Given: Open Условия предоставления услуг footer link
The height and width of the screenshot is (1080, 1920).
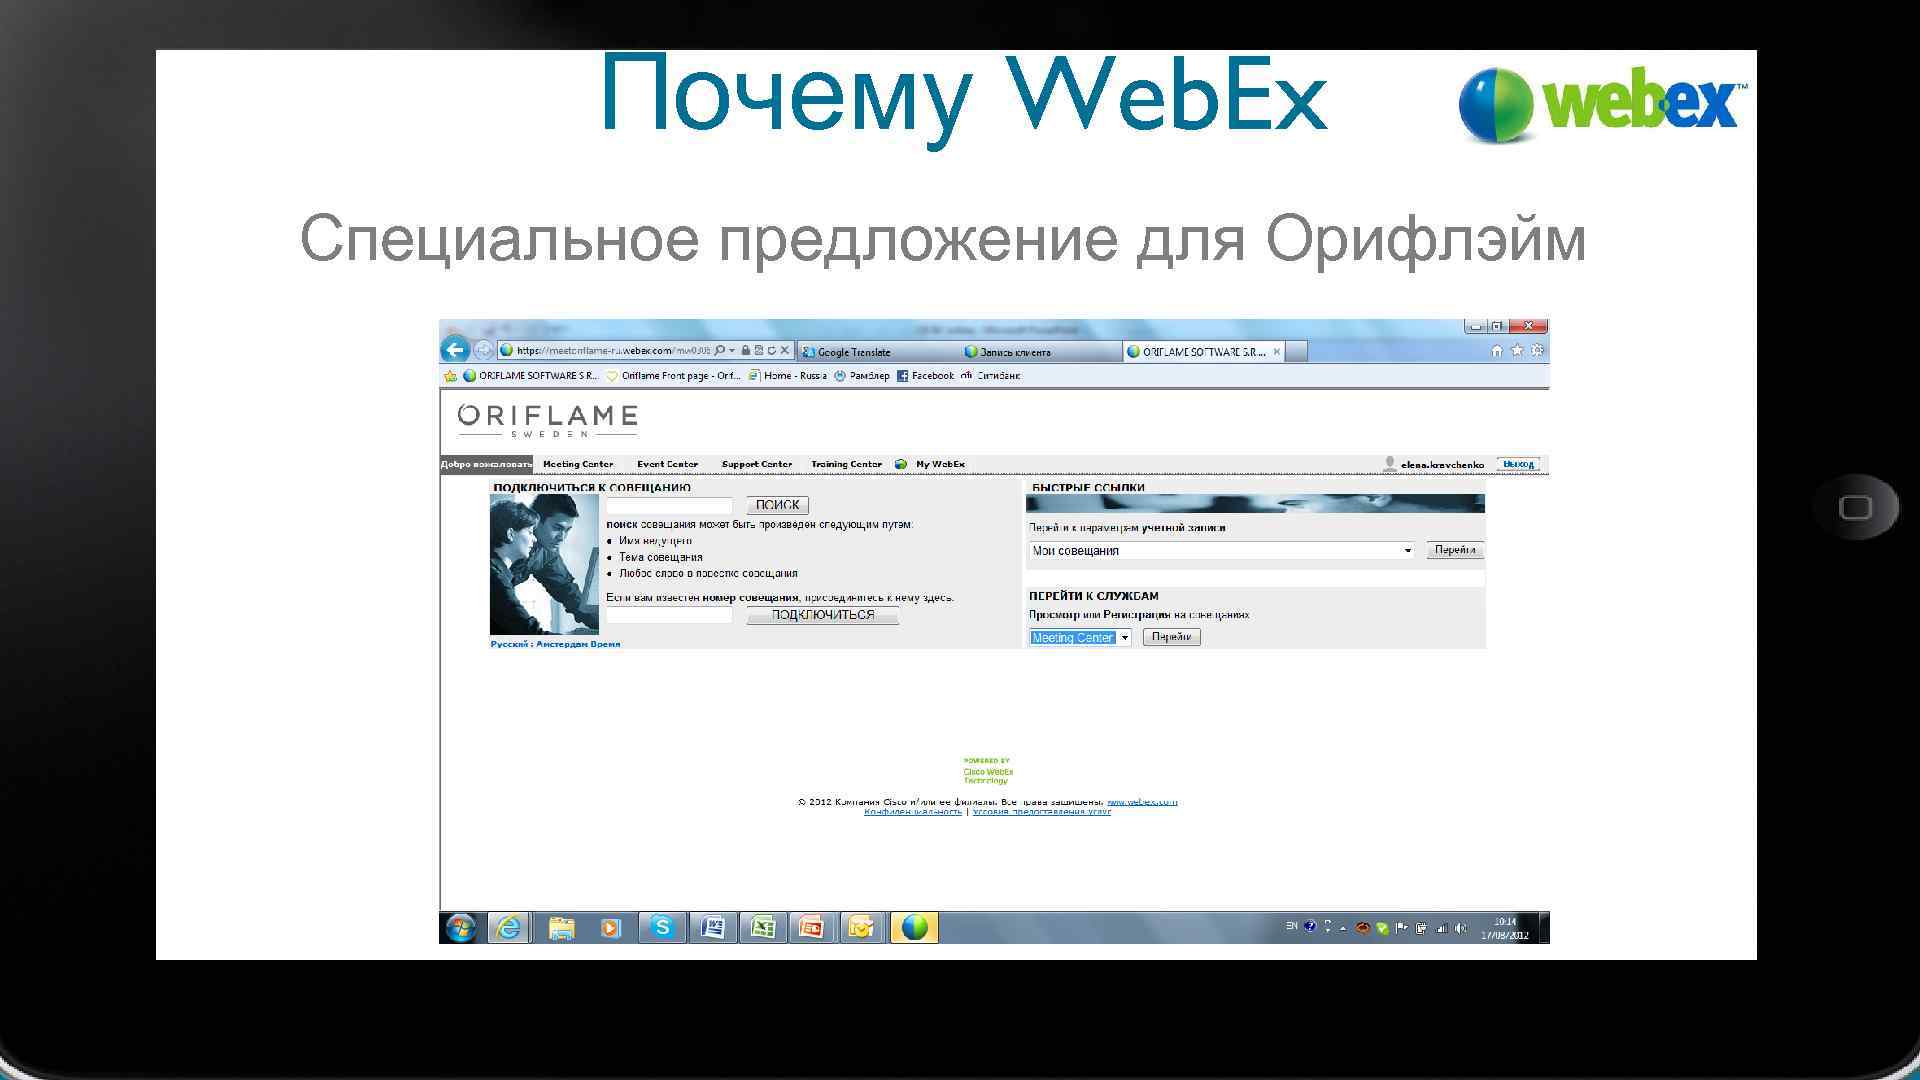Looking at the screenshot, I should click(x=1042, y=812).
